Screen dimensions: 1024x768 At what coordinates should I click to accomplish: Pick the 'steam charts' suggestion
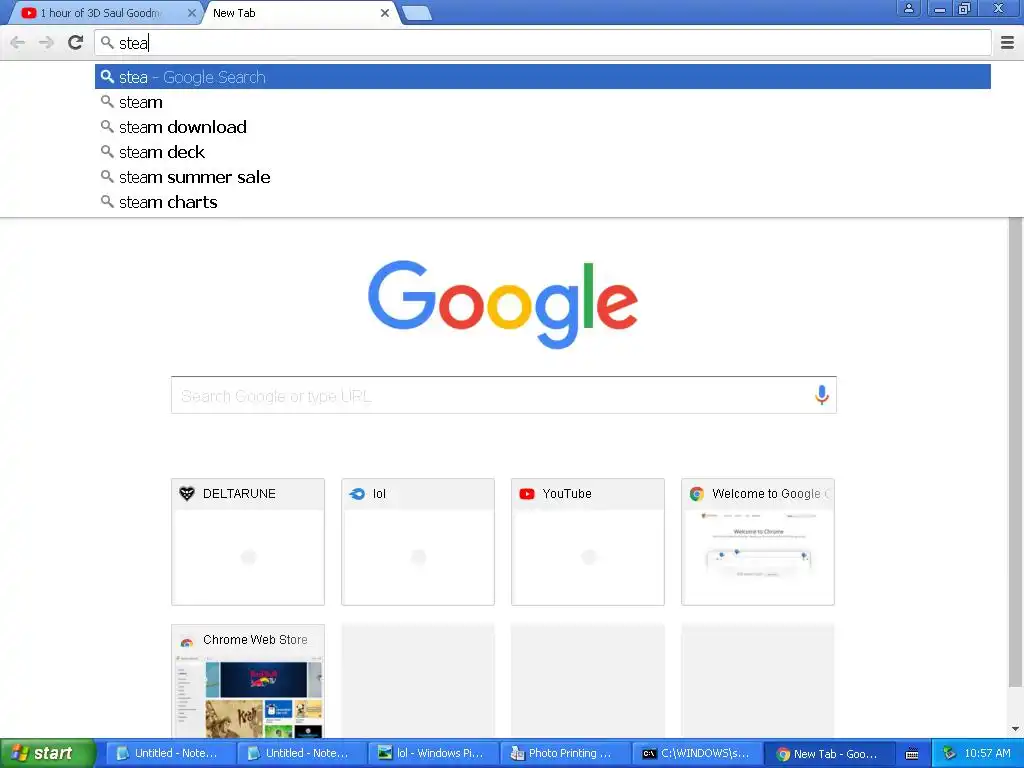point(543,202)
